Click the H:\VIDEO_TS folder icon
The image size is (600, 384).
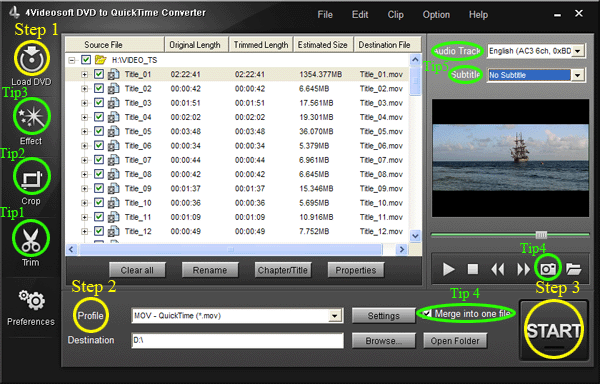click(101, 60)
